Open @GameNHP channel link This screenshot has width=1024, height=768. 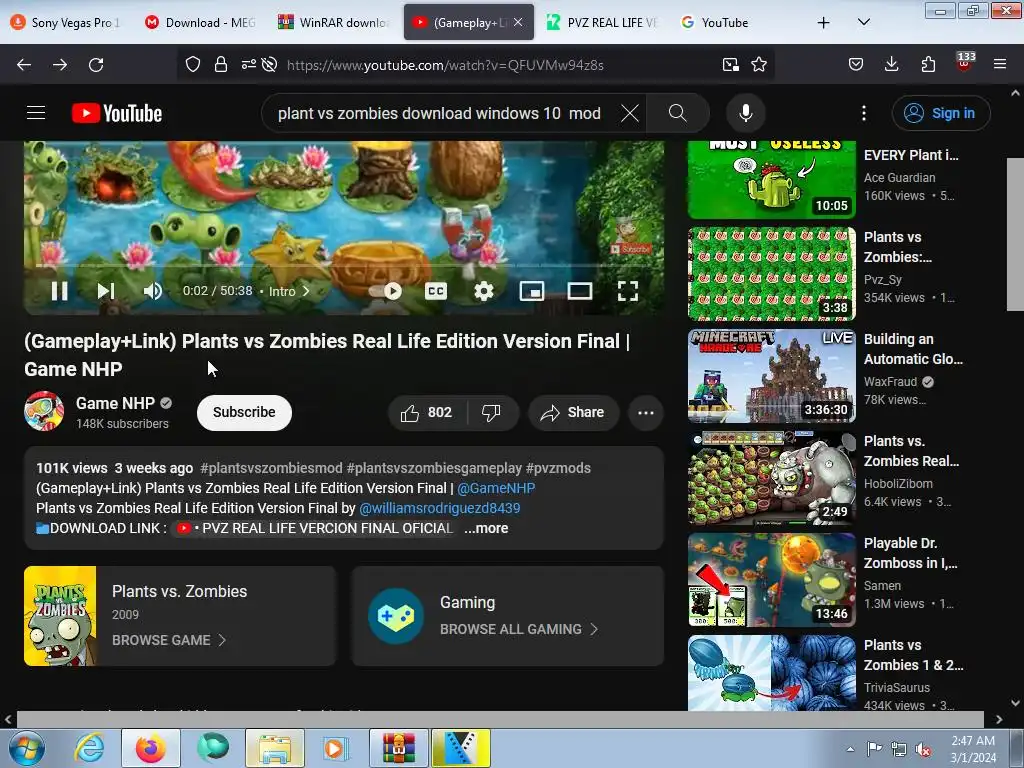(x=496, y=488)
